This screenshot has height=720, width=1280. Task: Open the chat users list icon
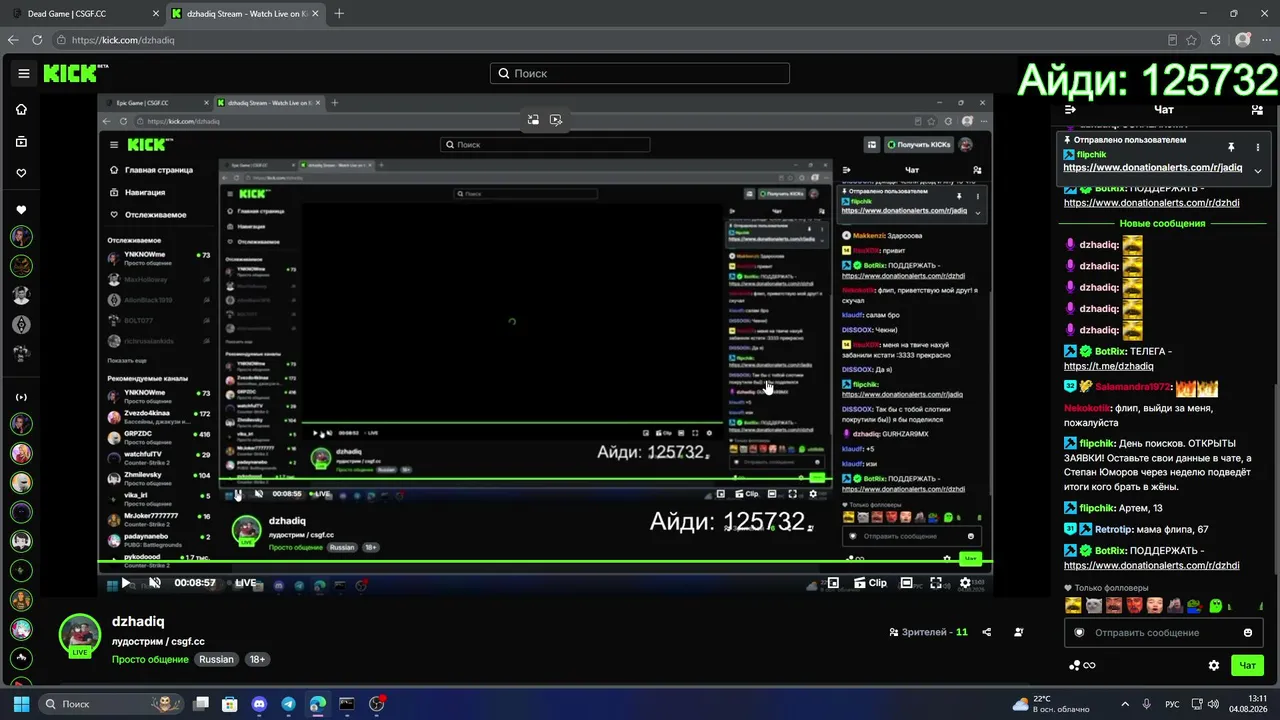click(1258, 110)
